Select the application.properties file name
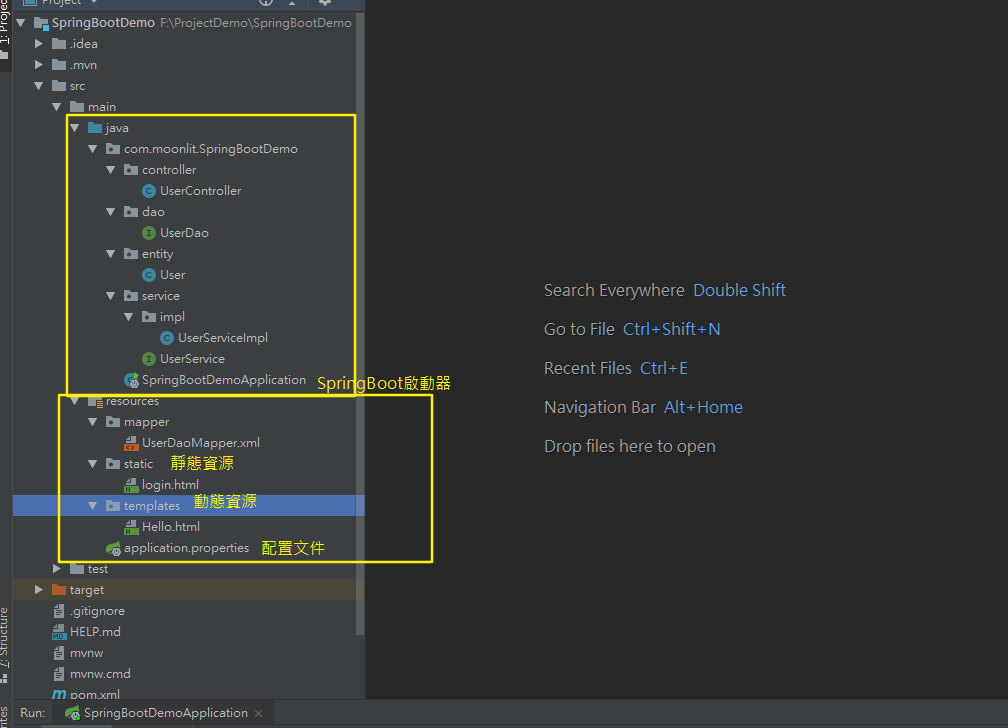Viewport: 1008px width, 728px height. 186,548
